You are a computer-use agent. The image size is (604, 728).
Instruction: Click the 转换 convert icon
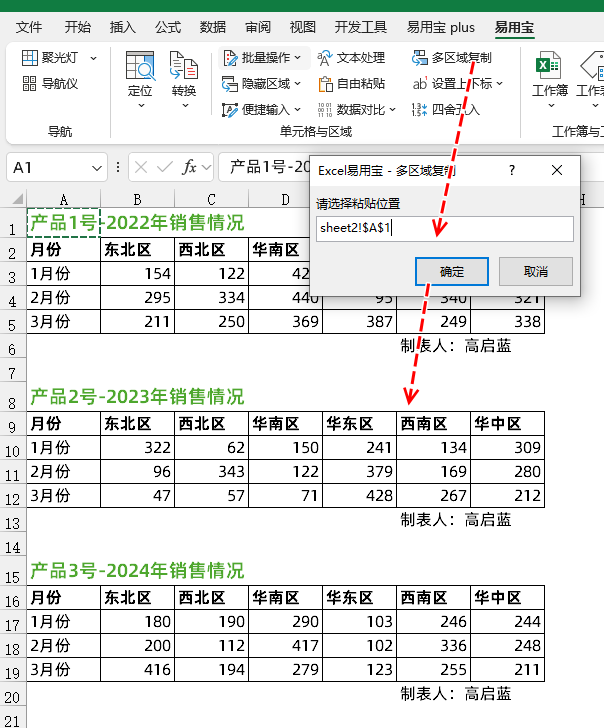pos(184,65)
